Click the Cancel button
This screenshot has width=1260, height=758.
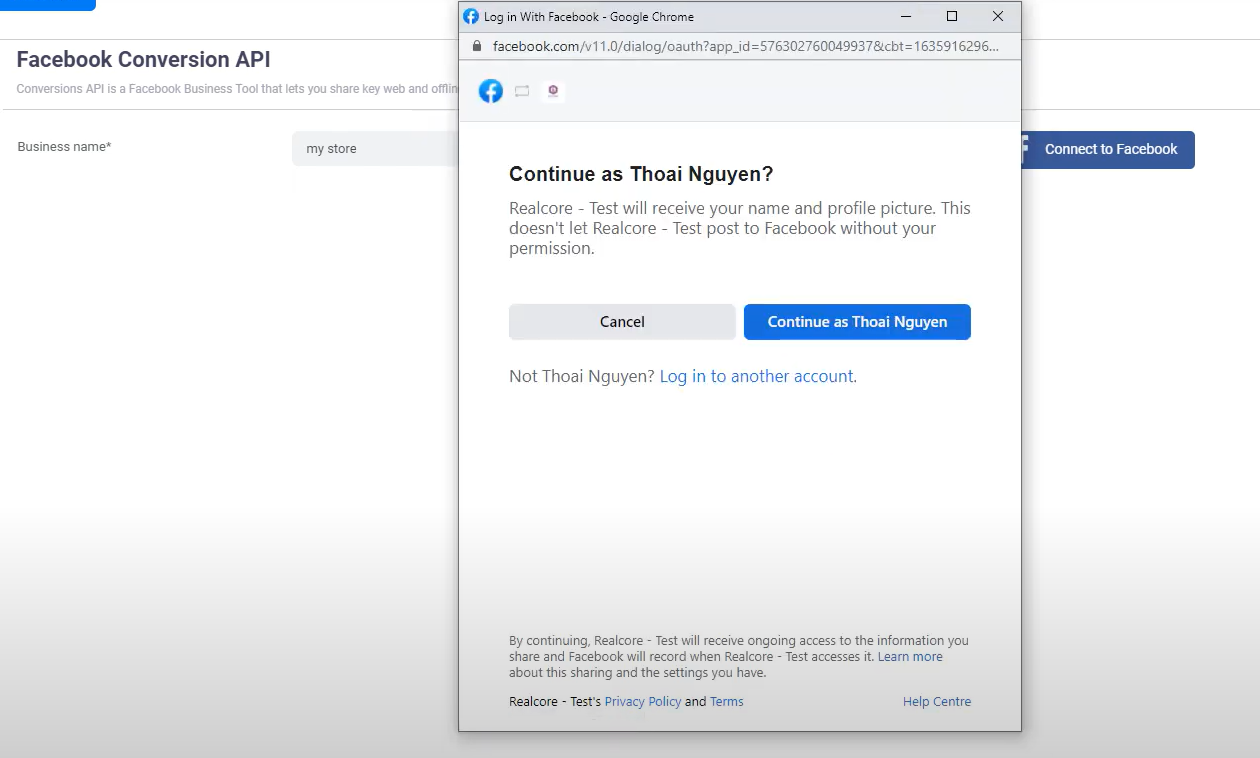(x=622, y=322)
